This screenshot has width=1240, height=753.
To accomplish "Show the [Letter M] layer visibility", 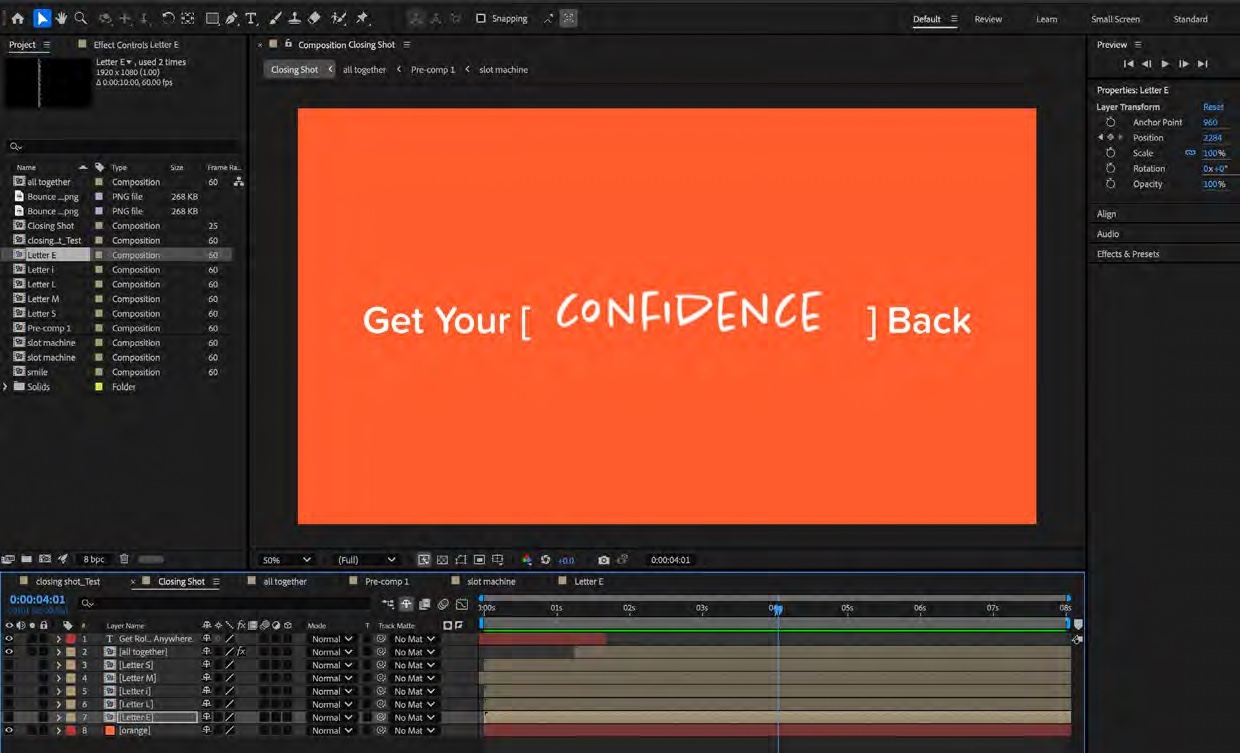I will [x=9, y=678].
